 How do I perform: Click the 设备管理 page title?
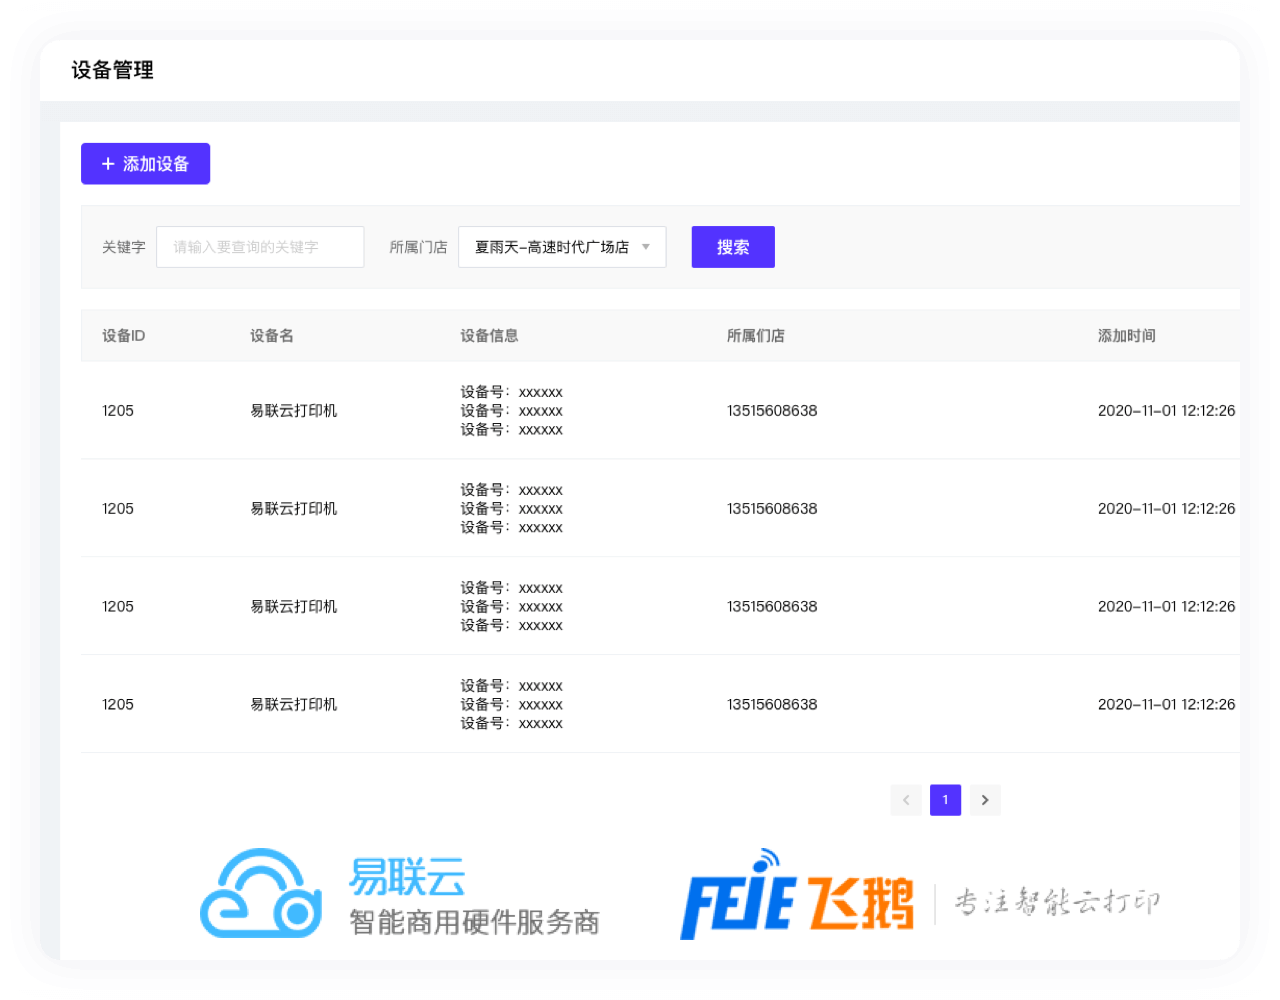113,71
